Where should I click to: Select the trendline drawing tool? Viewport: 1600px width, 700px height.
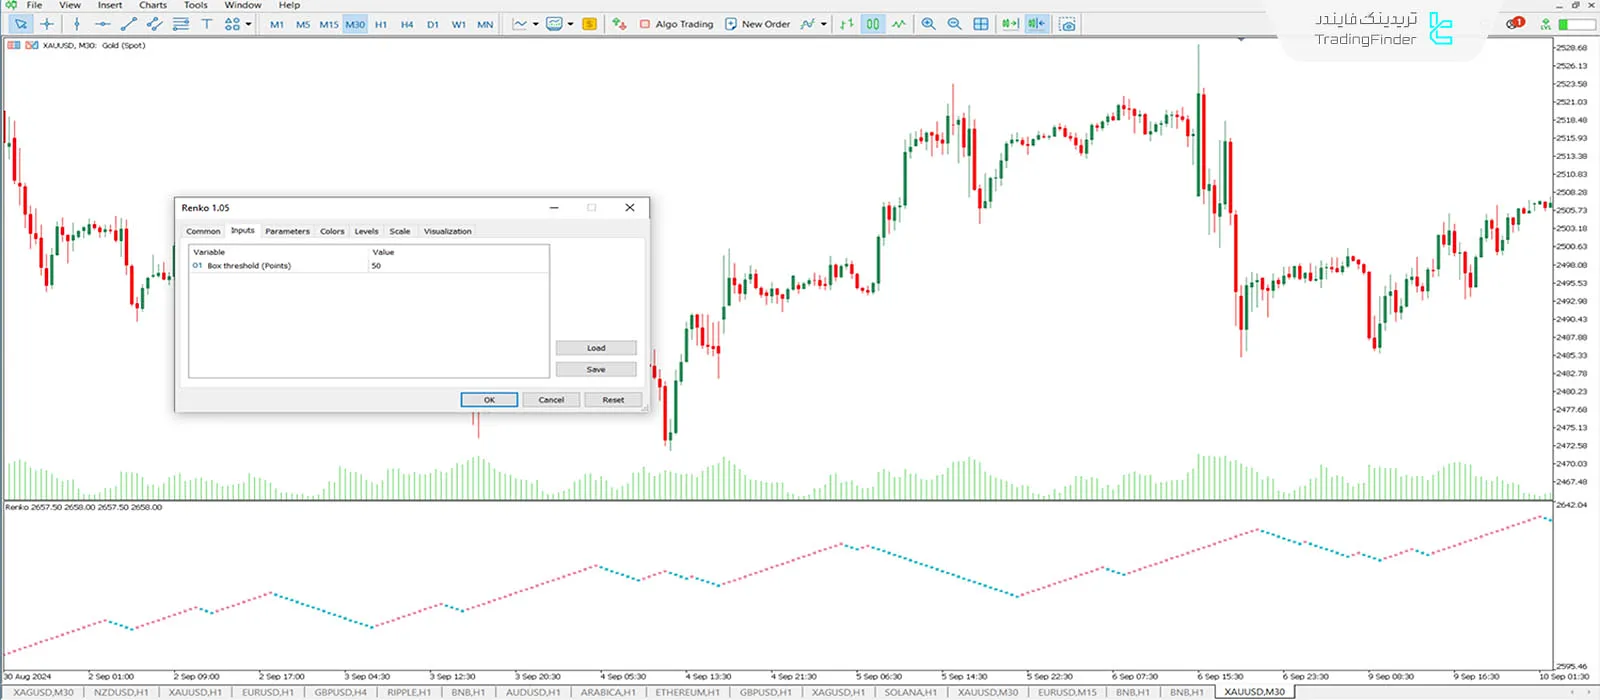(x=128, y=24)
